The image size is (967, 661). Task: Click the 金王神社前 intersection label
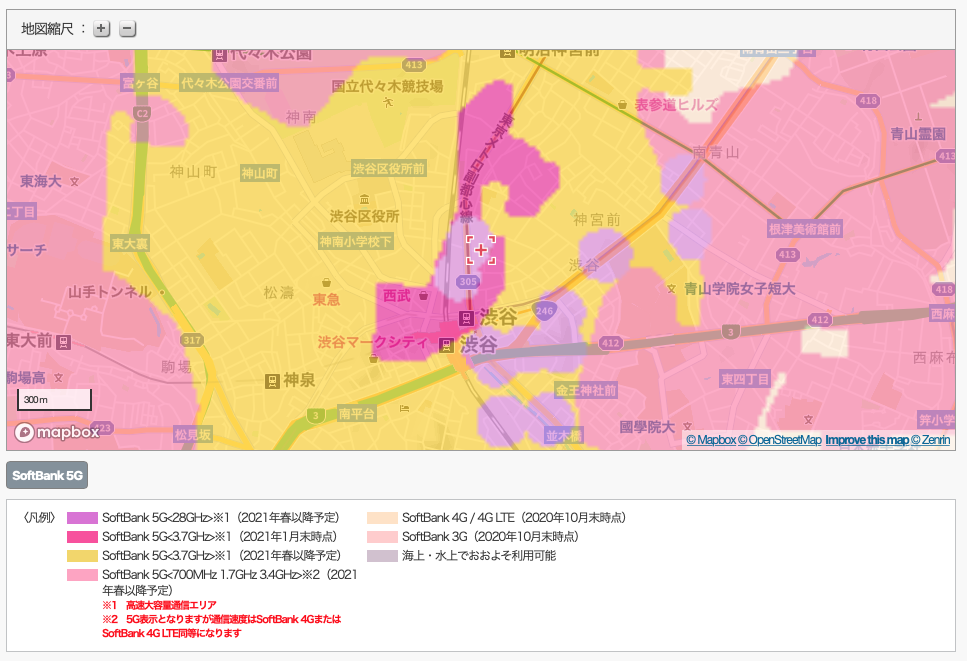pyautogui.click(x=586, y=390)
